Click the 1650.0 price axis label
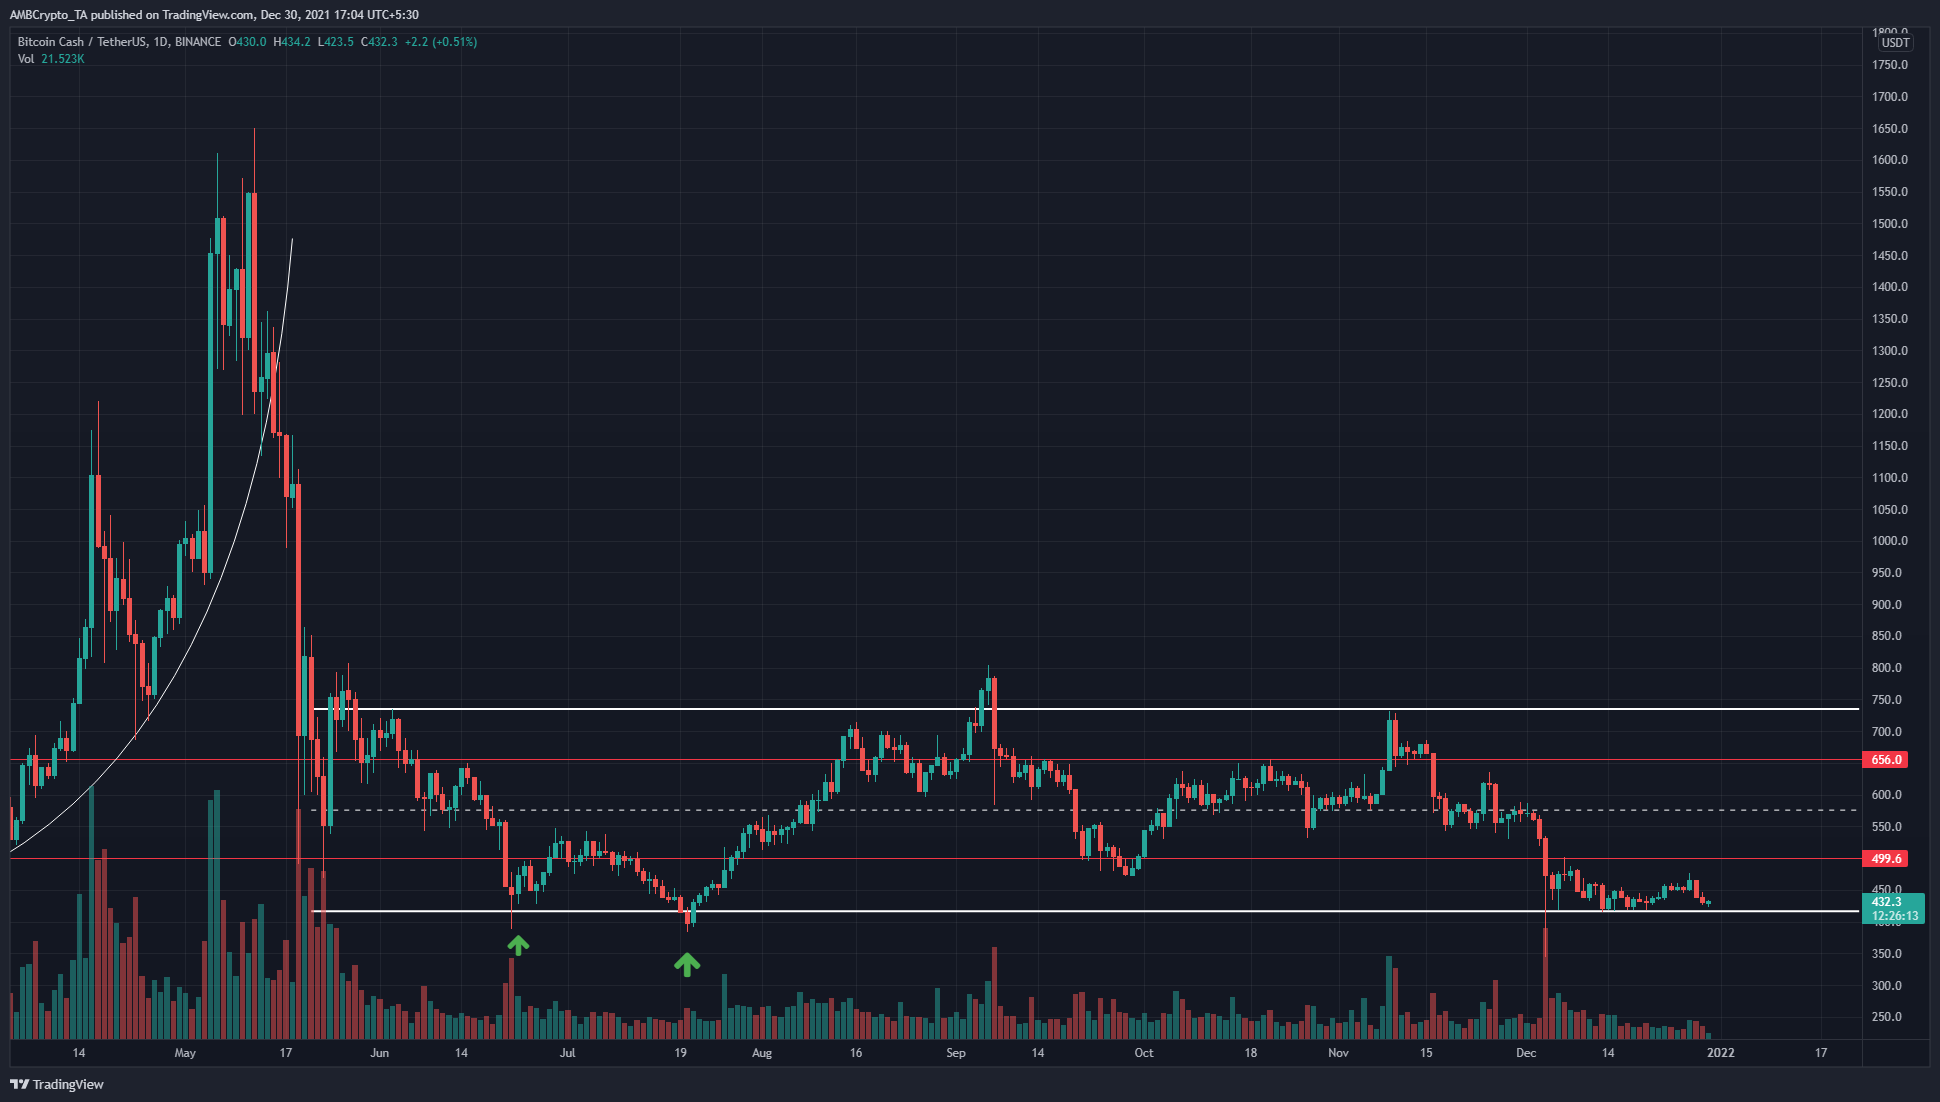 [1890, 129]
